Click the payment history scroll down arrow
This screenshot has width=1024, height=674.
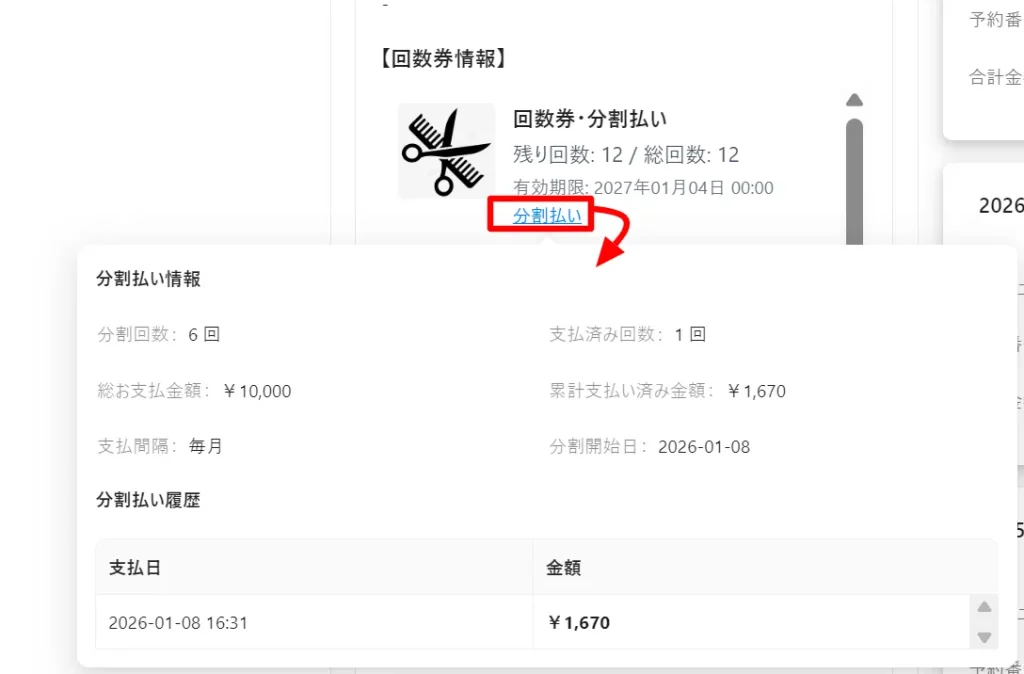(984, 637)
